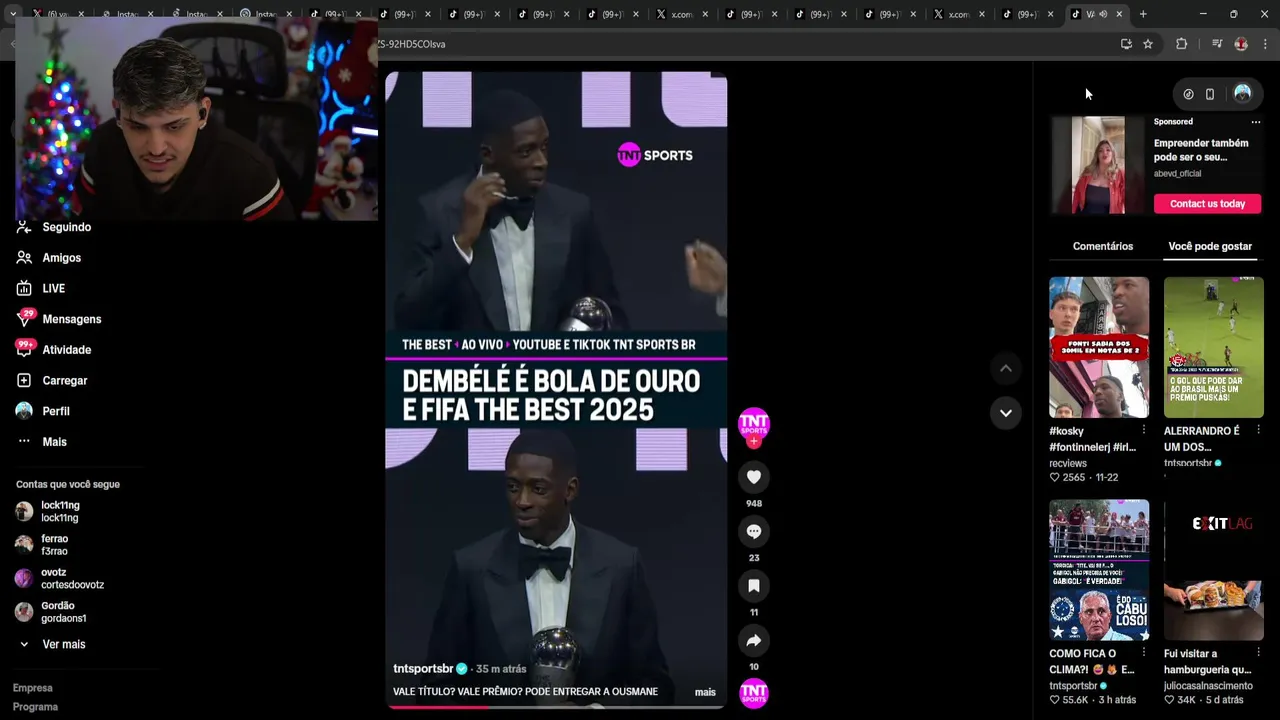Open Empresa footer link
Screen dimensions: 1280x720
coord(33,688)
